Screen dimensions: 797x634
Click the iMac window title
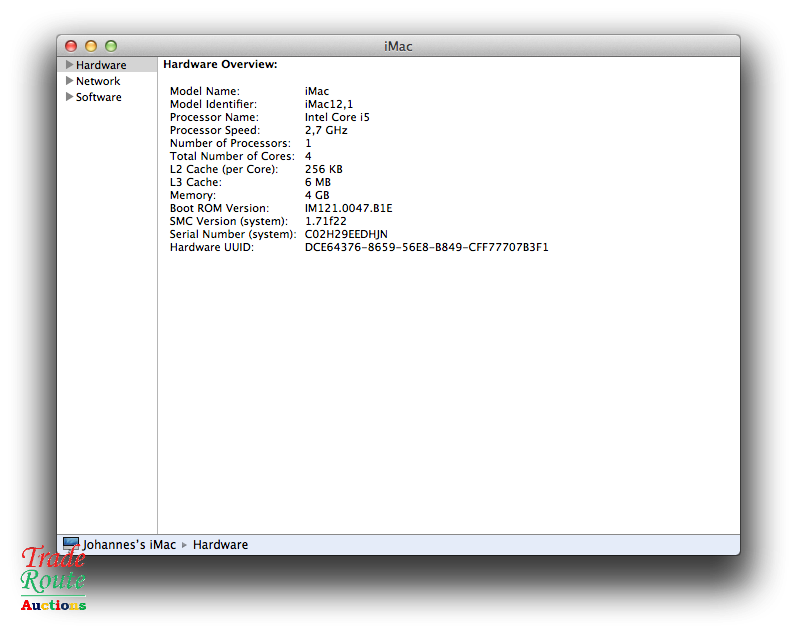(398, 46)
